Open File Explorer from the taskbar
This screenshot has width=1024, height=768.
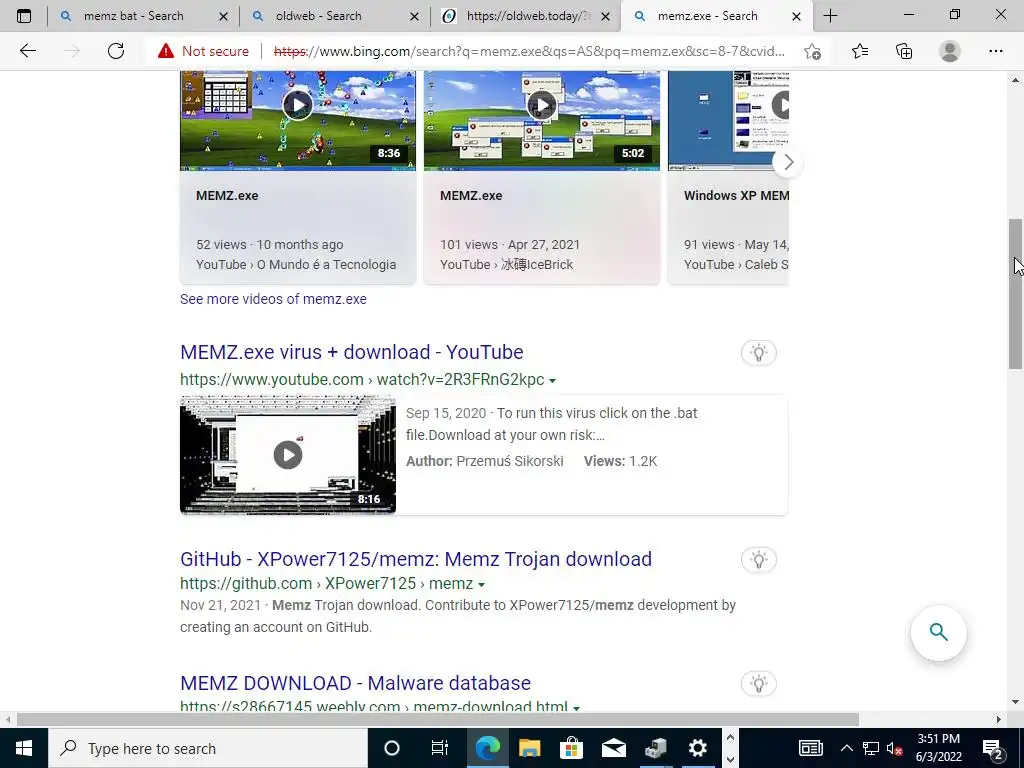click(x=530, y=748)
